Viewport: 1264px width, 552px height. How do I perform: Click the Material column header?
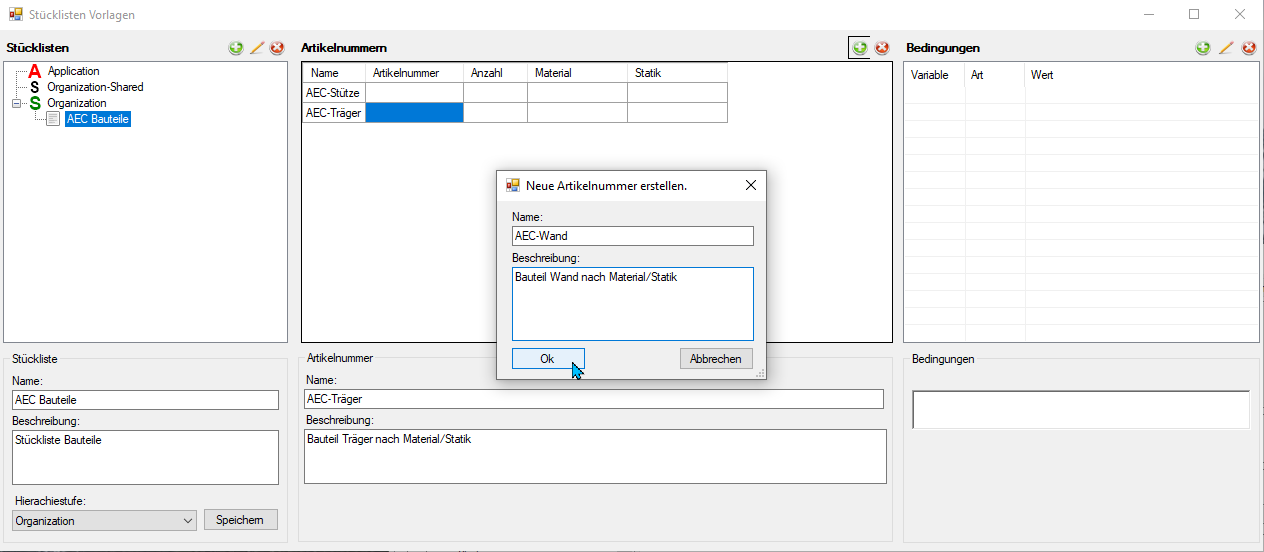578,73
